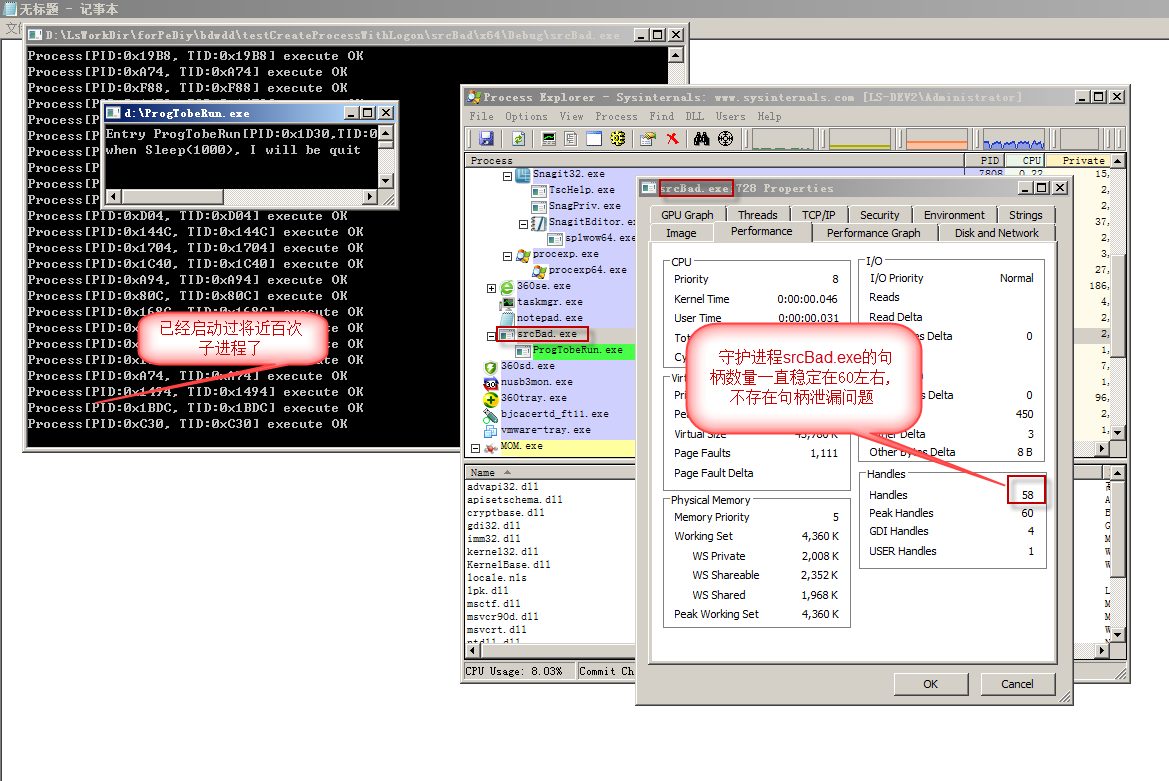Click the 360se.exe browser icon
This screenshot has height=781, width=1169.
(507, 287)
